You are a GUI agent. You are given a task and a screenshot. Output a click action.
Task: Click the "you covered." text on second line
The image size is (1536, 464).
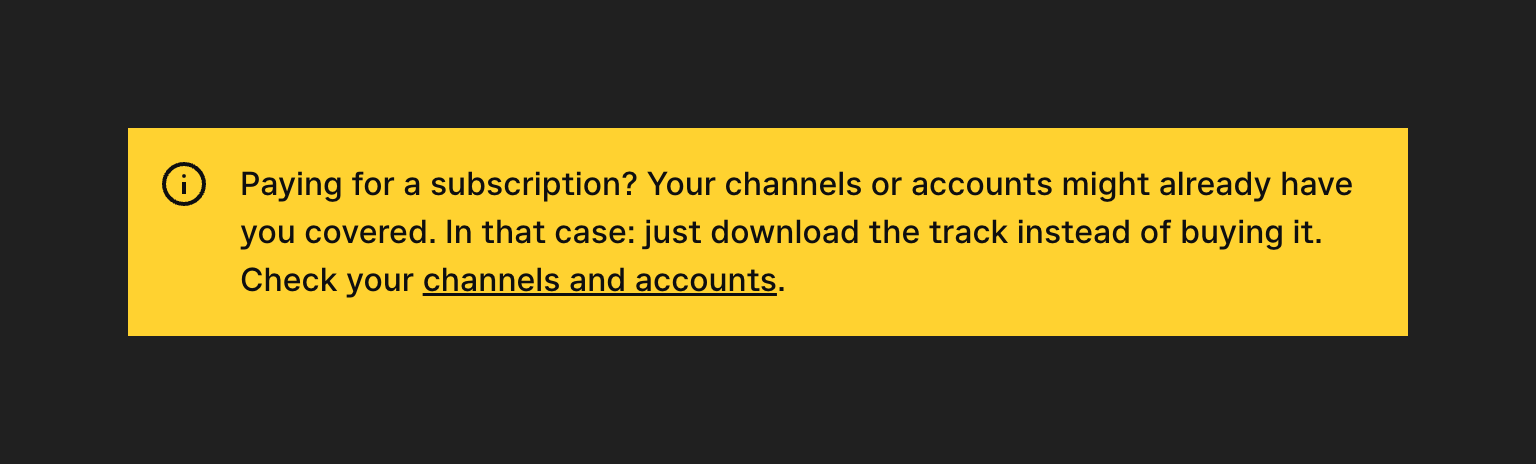pos(338,233)
